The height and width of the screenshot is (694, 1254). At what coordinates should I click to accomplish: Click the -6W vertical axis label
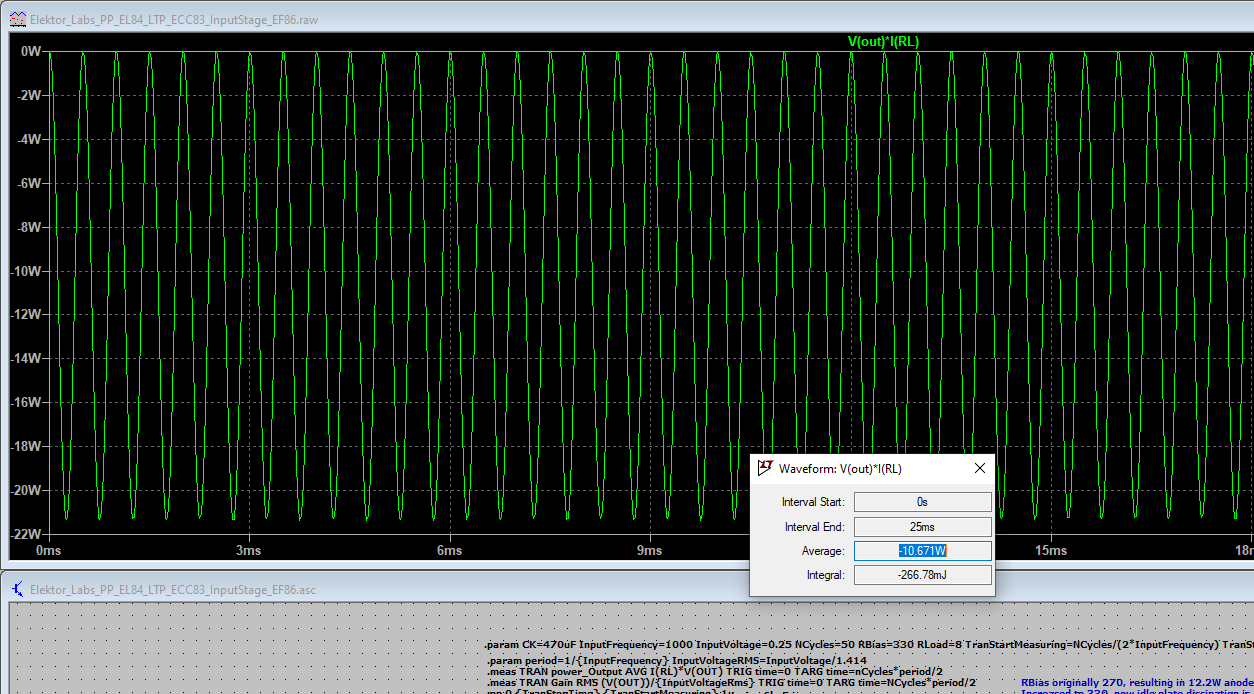[29, 183]
